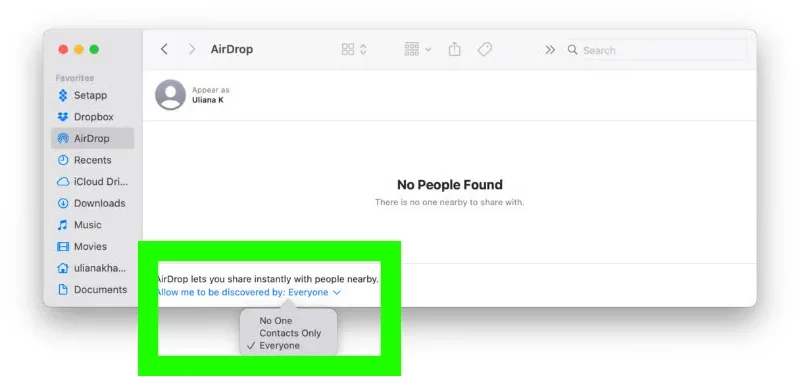Image resolution: width=800 pixels, height=388 pixels.
Task: Open Downloads in the sidebar
Action: click(x=92, y=203)
